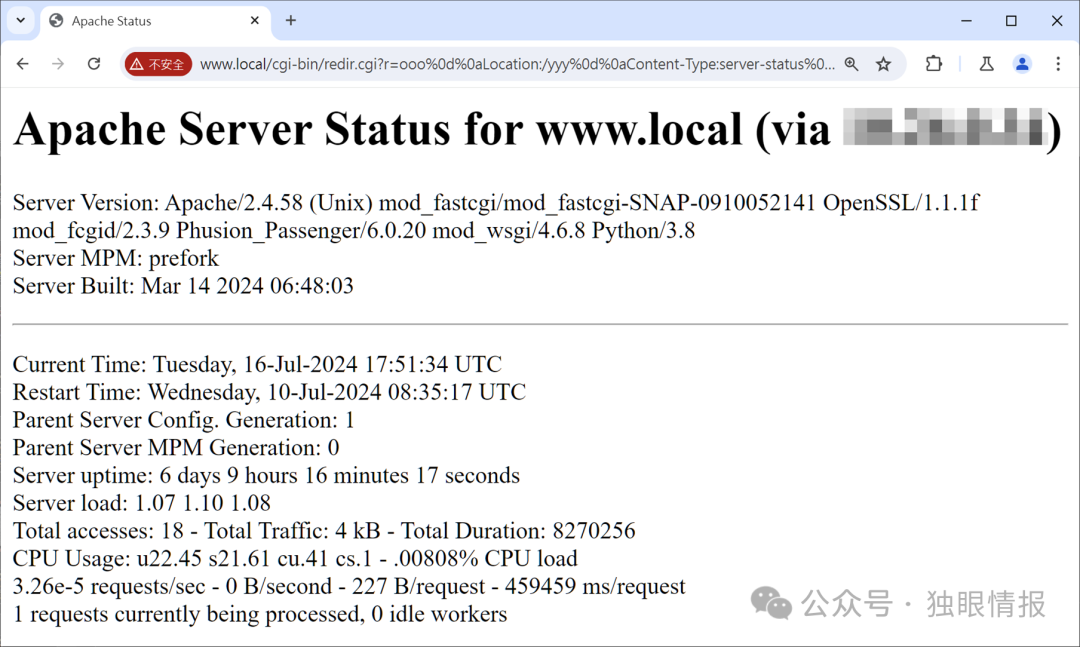
Task: Open the zoom magnifier in address bar
Action: (x=851, y=64)
